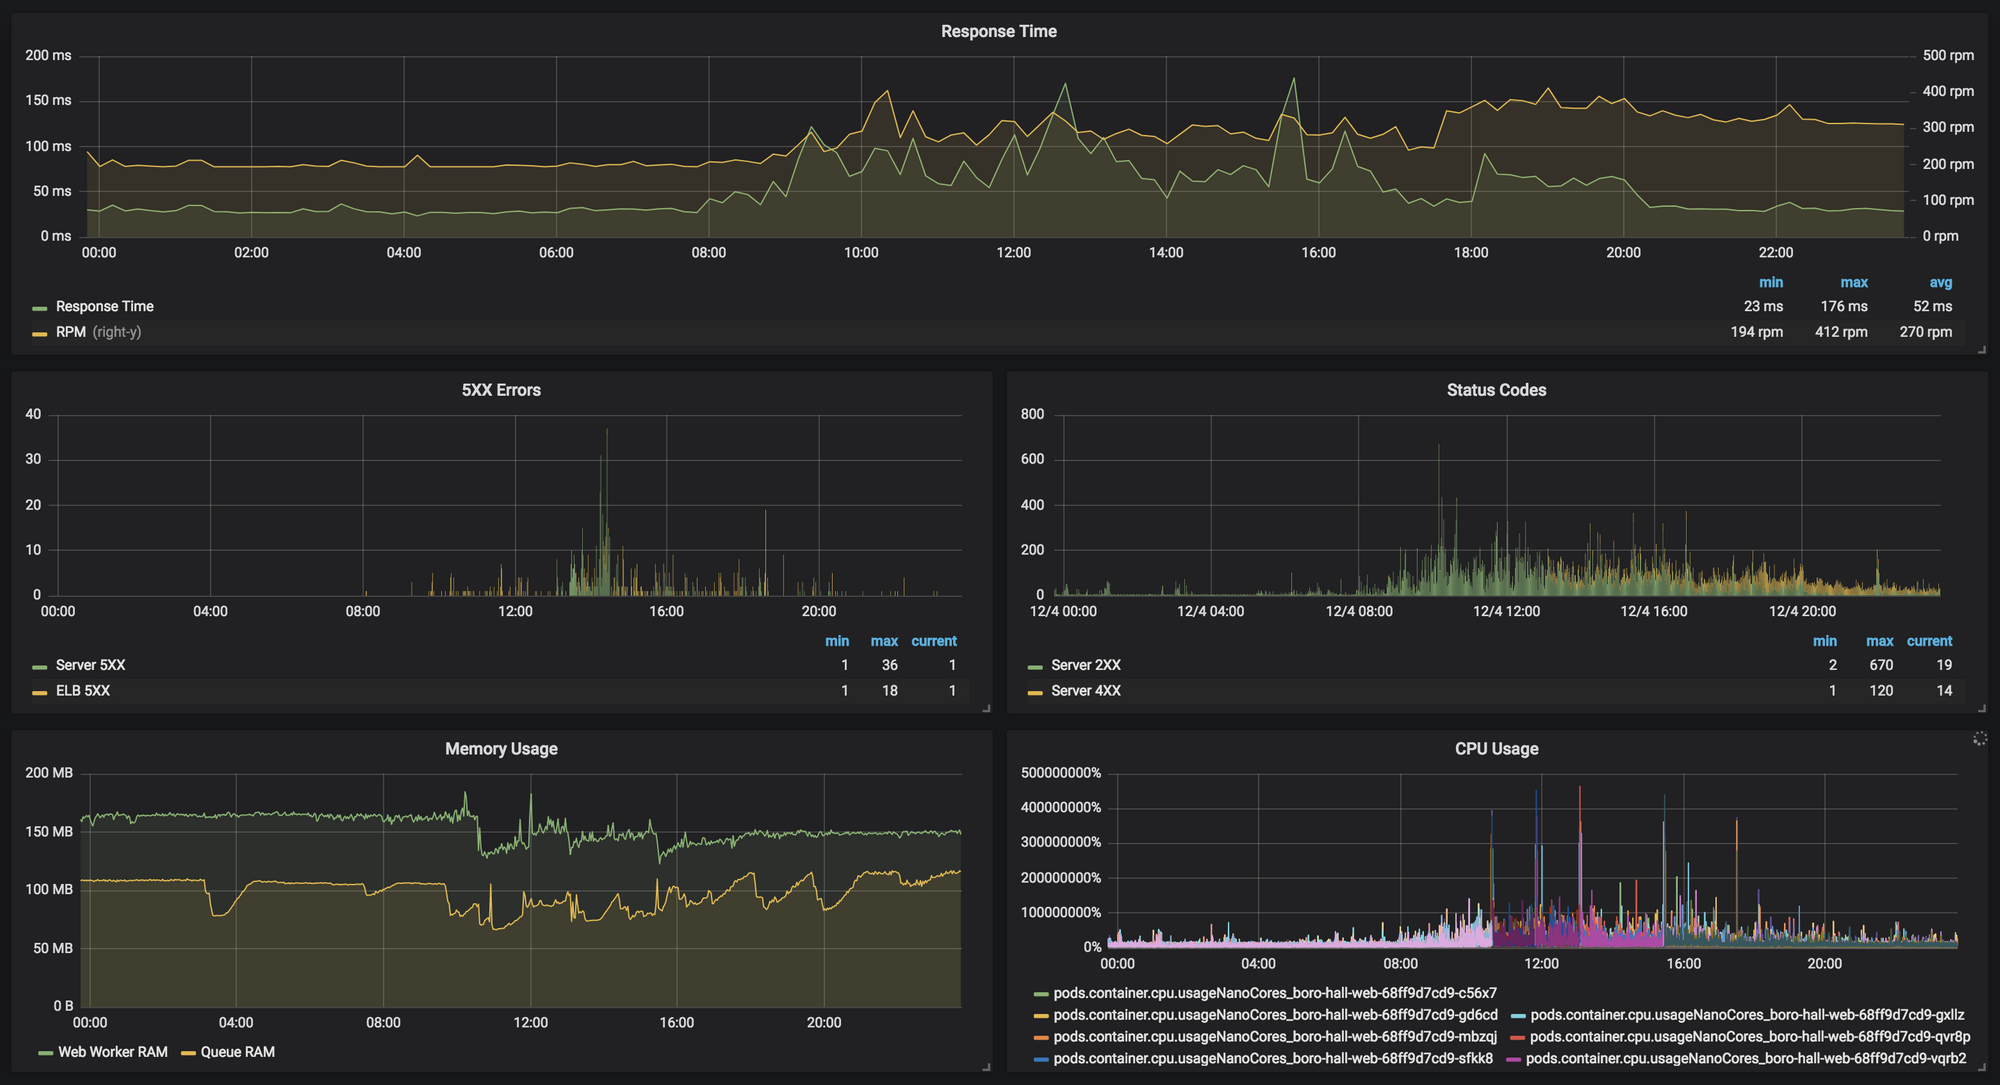Image resolution: width=2000 pixels, height=1085 pixels.
Task: Click the Status Codes panel resize handle
Action: (x=1982, y=708)
